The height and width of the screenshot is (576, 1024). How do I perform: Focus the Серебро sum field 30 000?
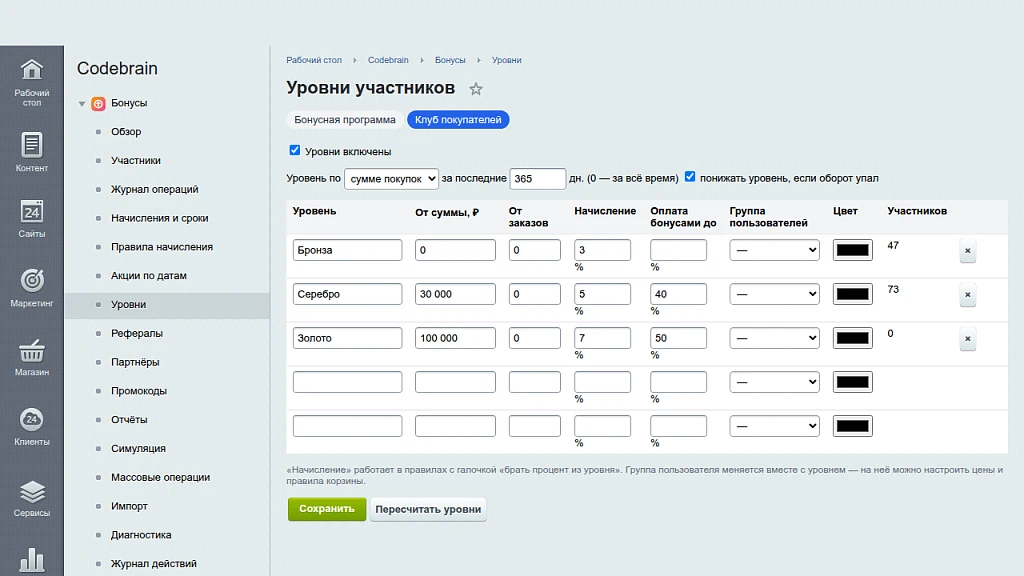[x=455, y=294]
